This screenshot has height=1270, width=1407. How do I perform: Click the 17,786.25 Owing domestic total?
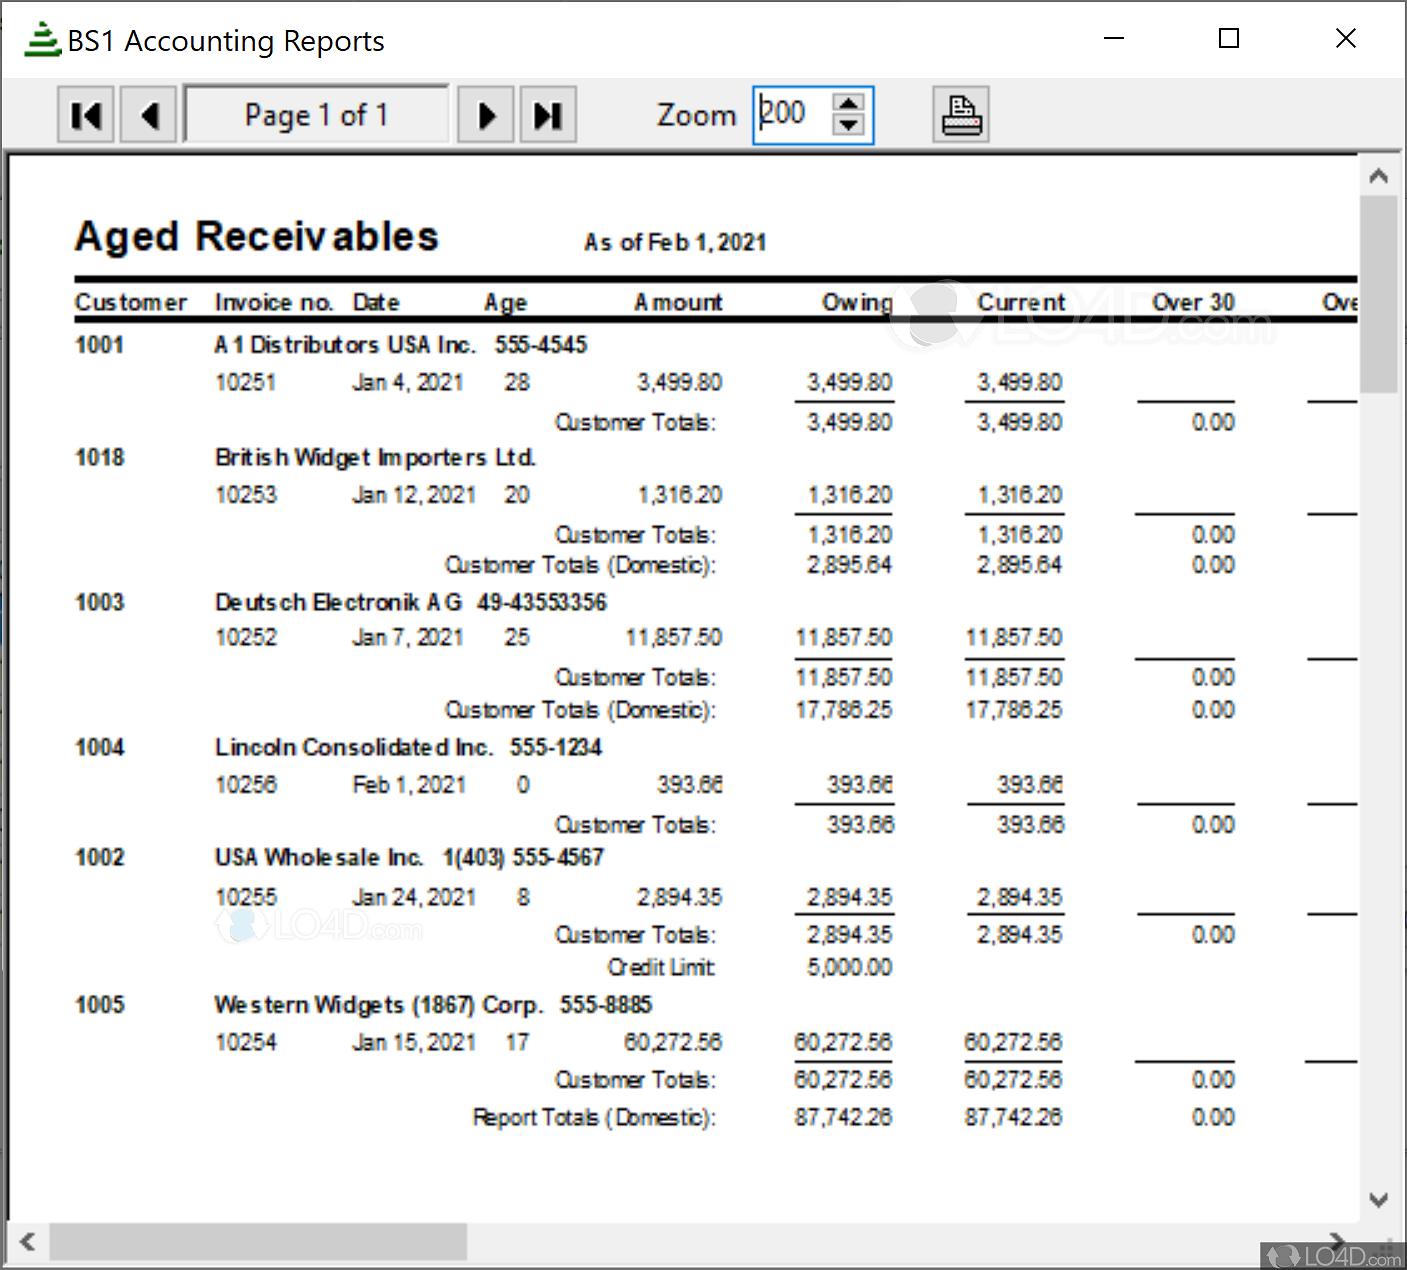(x=844, y=709)
